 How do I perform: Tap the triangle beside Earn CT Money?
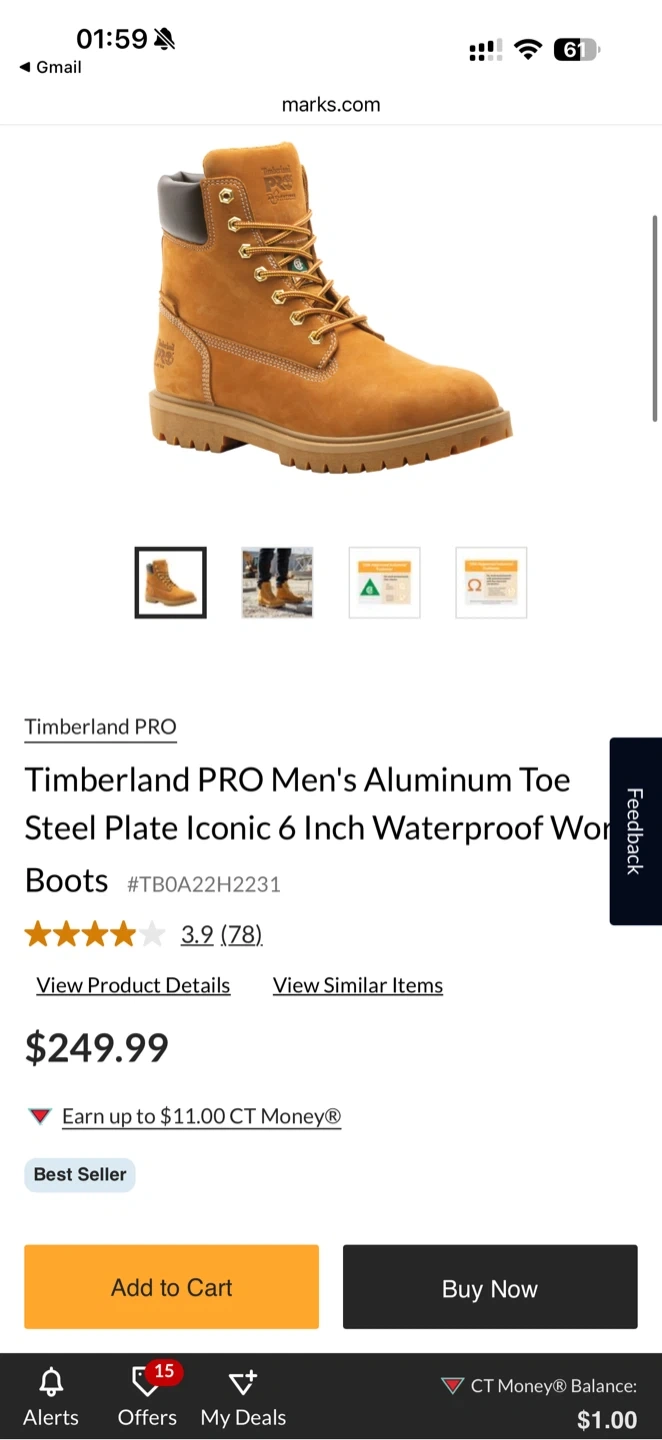click(x=40, y=1116)
